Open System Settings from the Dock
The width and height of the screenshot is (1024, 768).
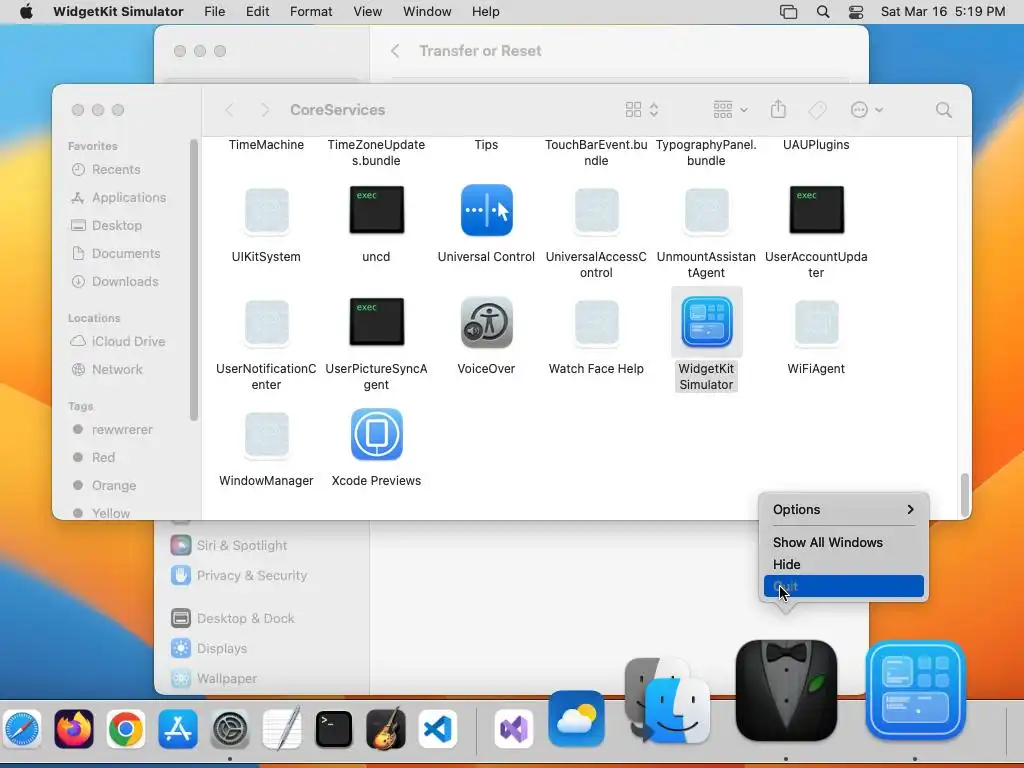[230, 729]
